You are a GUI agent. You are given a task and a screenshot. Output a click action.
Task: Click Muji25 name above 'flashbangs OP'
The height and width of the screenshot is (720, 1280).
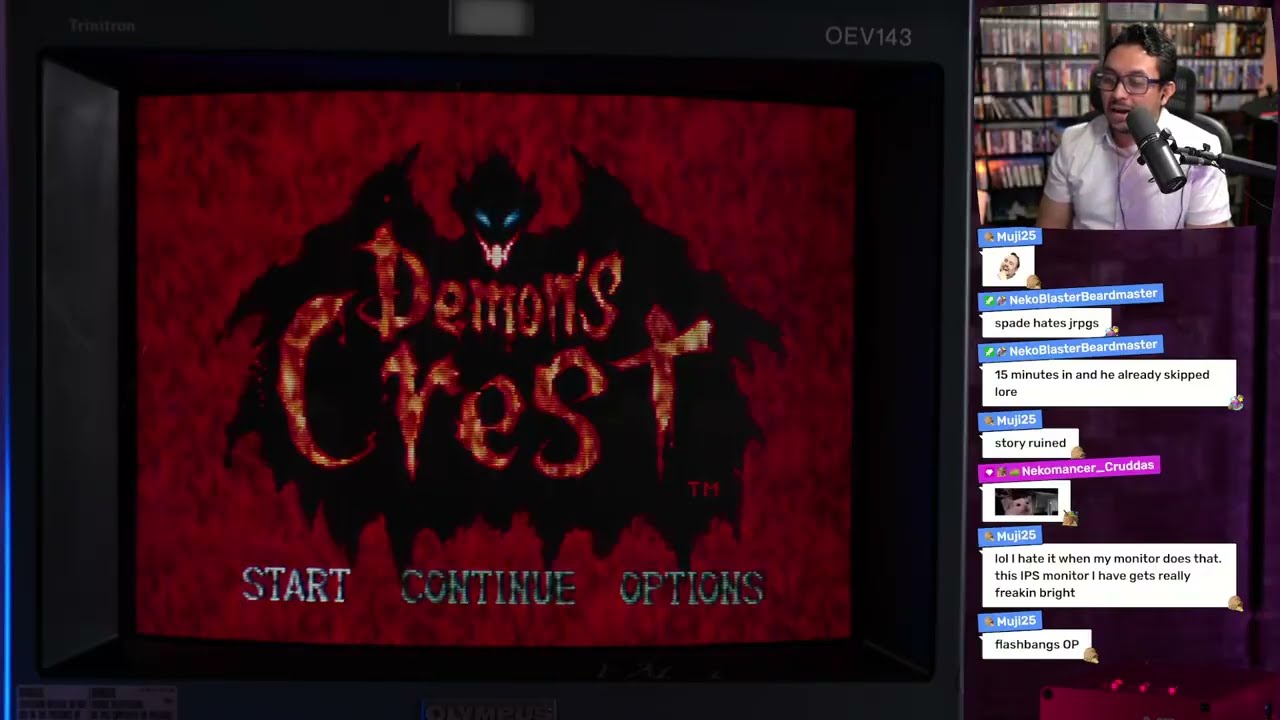pyautogui.click(x=1016, y=621)
